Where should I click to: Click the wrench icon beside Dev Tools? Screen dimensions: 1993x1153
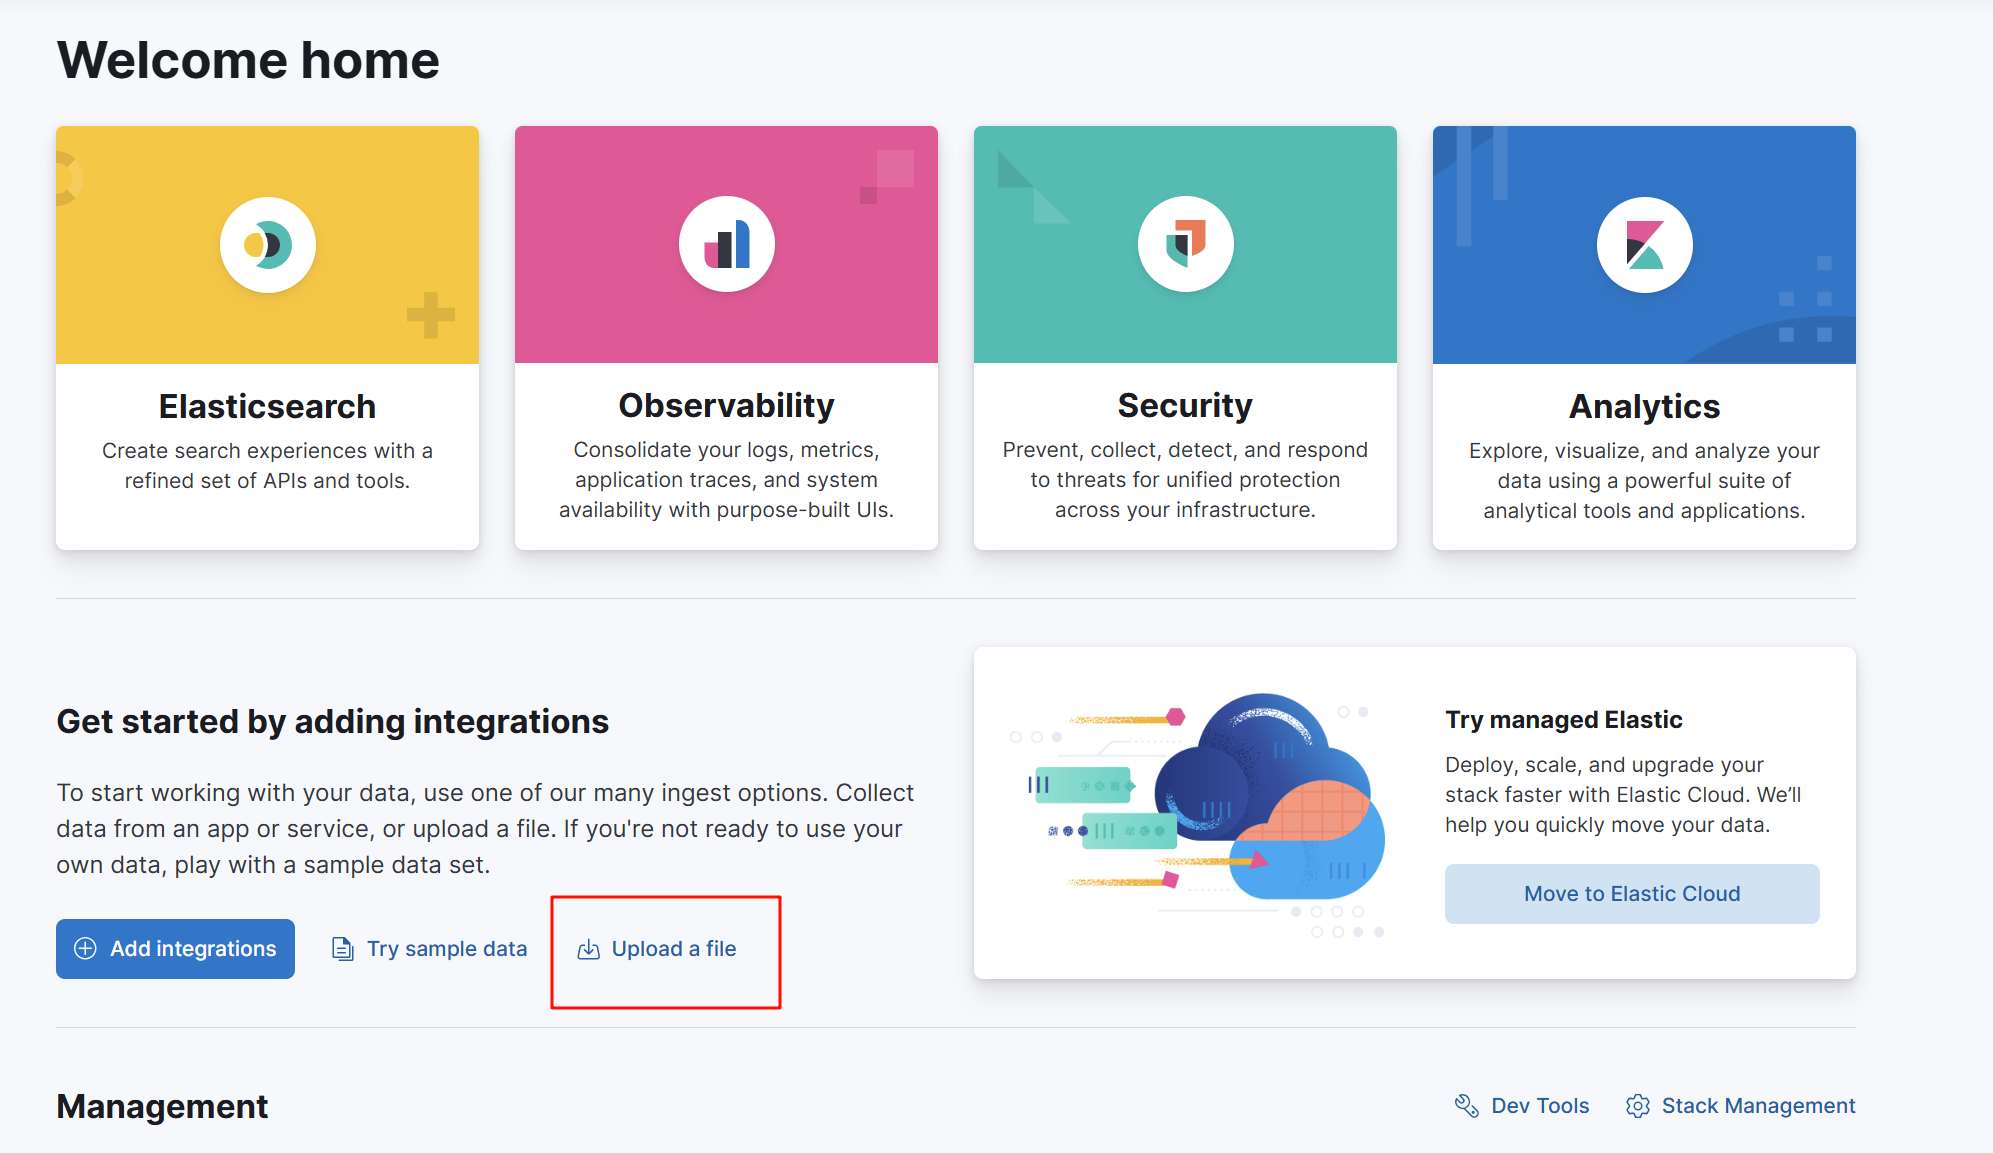1466,1105
